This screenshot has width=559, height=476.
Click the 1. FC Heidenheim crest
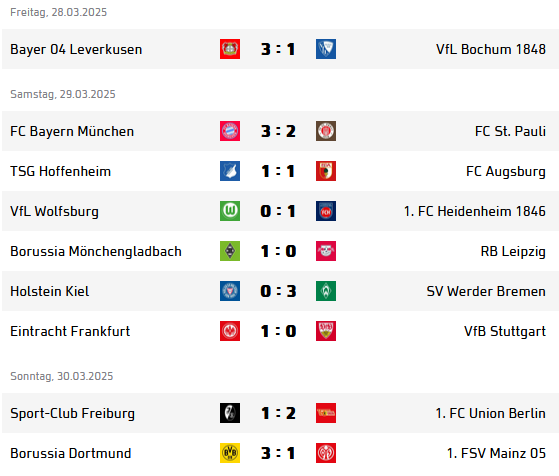tap(326, 211)
